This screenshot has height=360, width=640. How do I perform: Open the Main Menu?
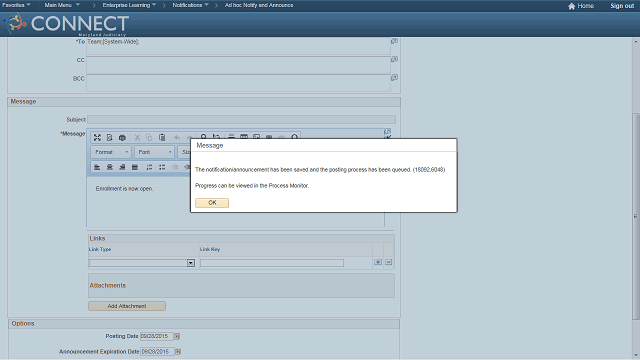(62, 5)
